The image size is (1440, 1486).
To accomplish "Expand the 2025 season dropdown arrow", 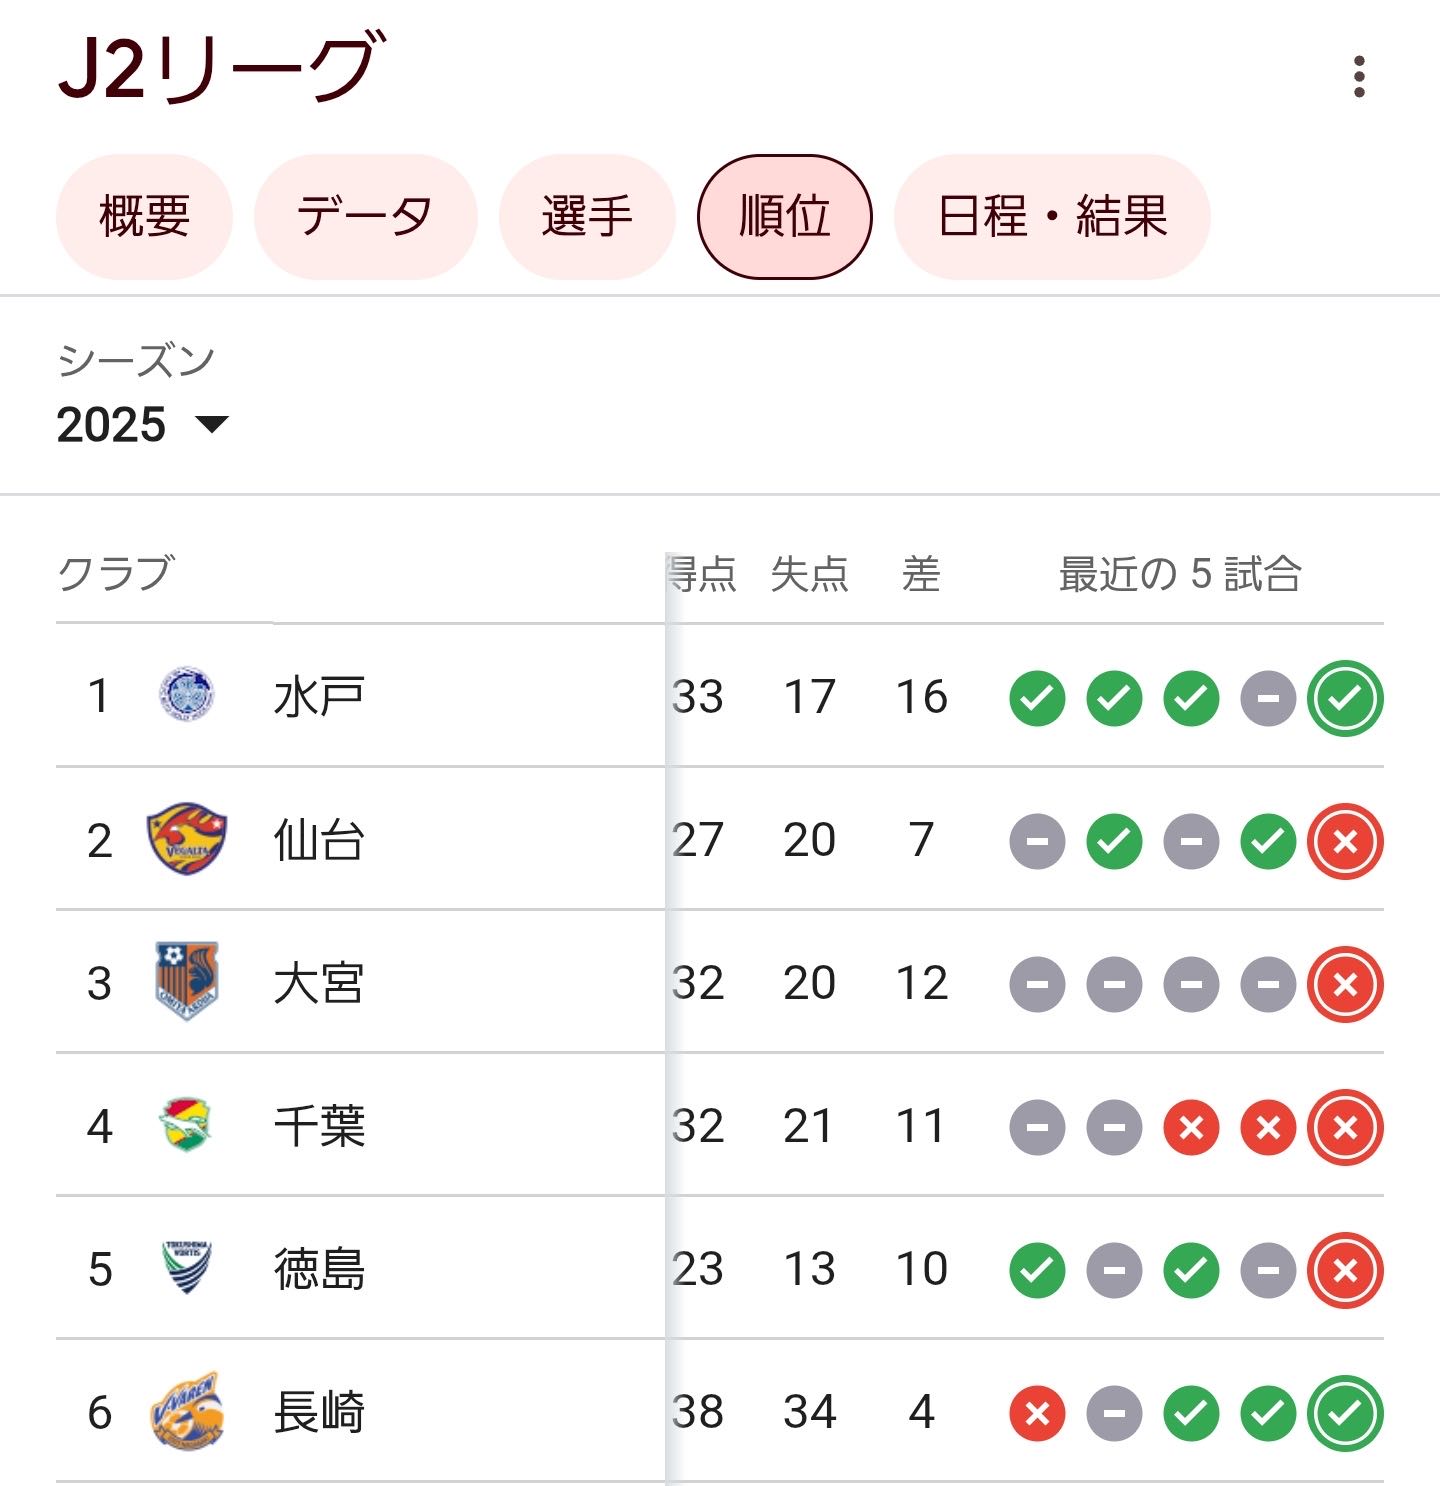I will [212, 425].
